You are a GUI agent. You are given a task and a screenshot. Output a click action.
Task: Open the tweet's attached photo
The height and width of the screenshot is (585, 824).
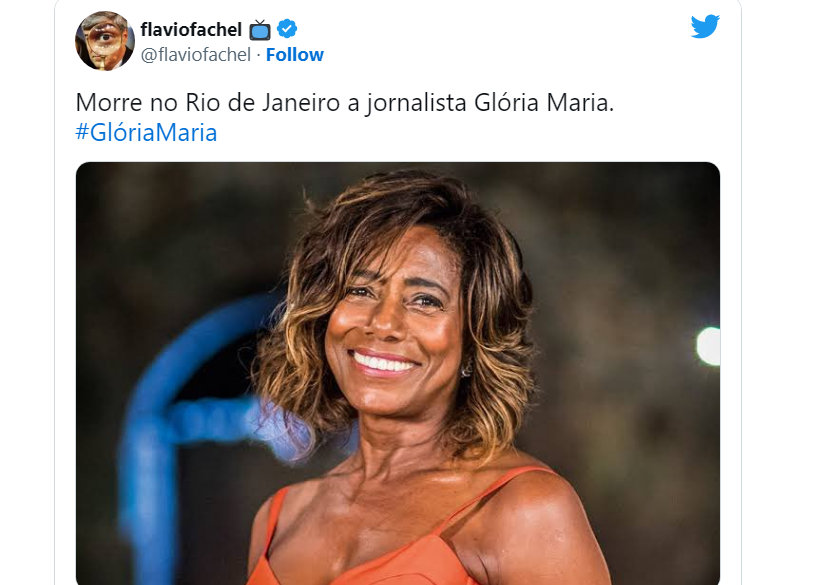(x=398, y=373)
